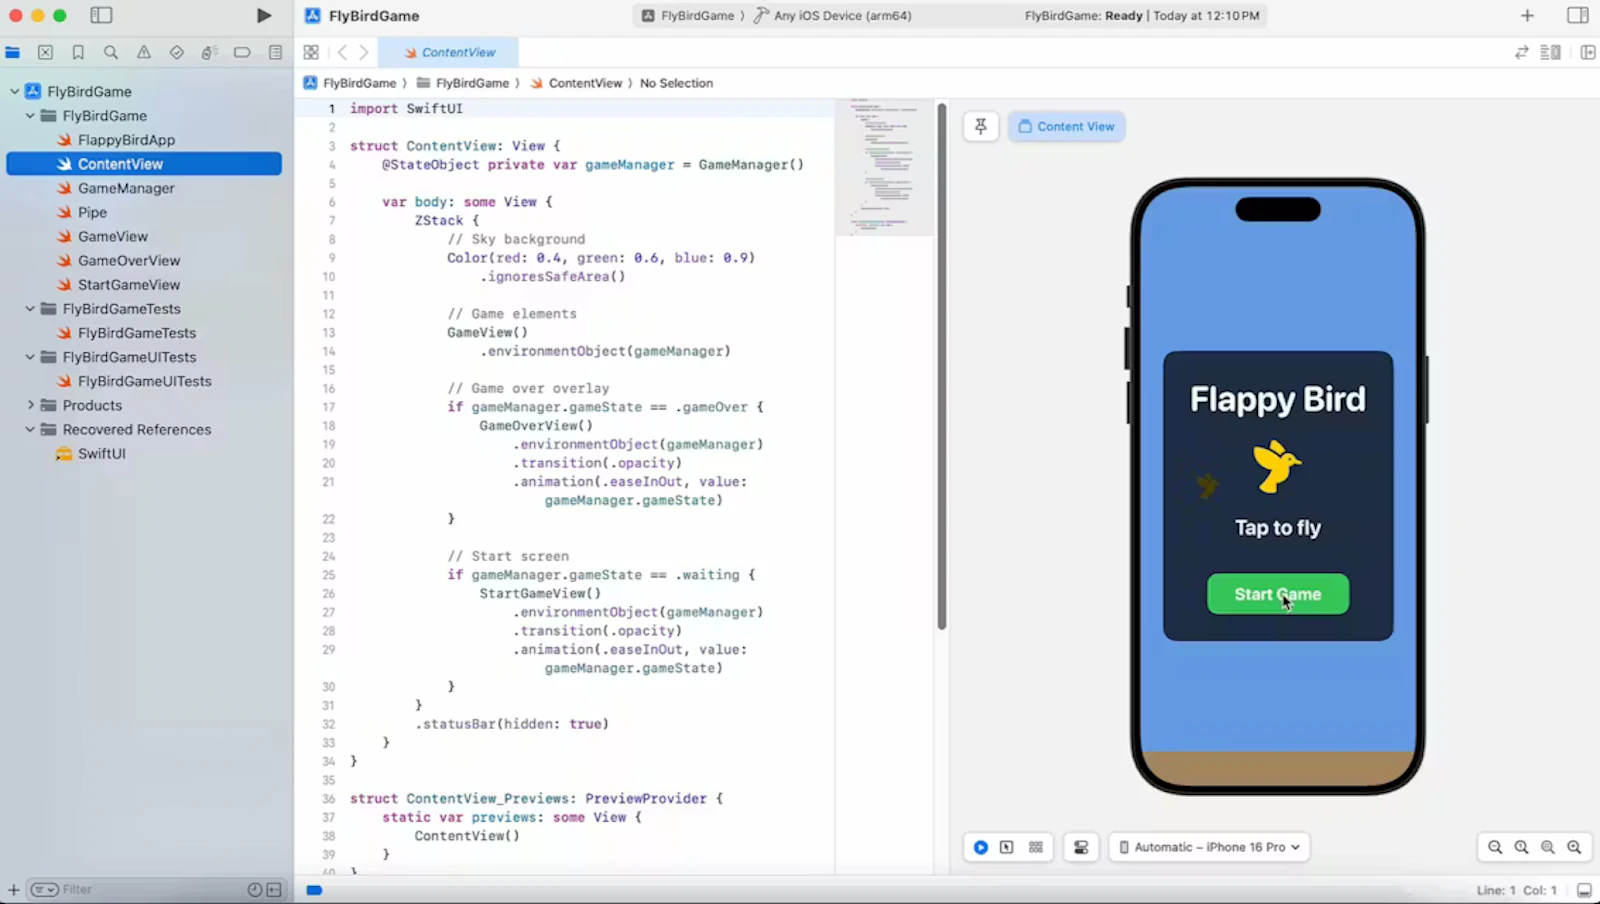Toggle the debug area button
The width and height of the screenshot is (1600, 904).
1584,890
